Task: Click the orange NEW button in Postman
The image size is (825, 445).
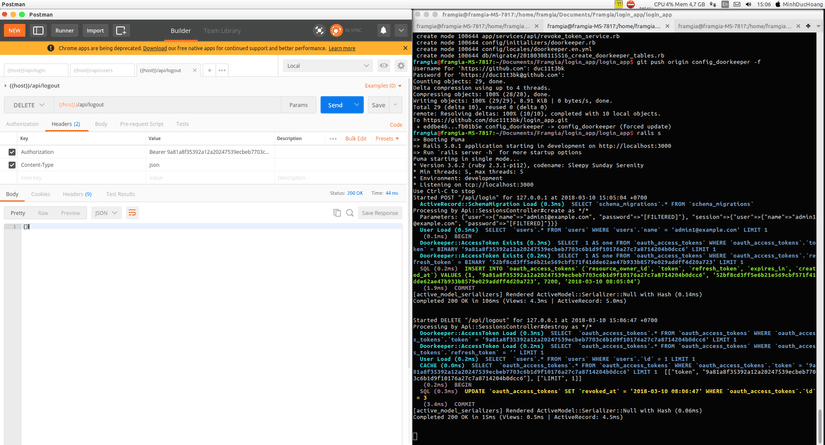Action: click(14, 31)
